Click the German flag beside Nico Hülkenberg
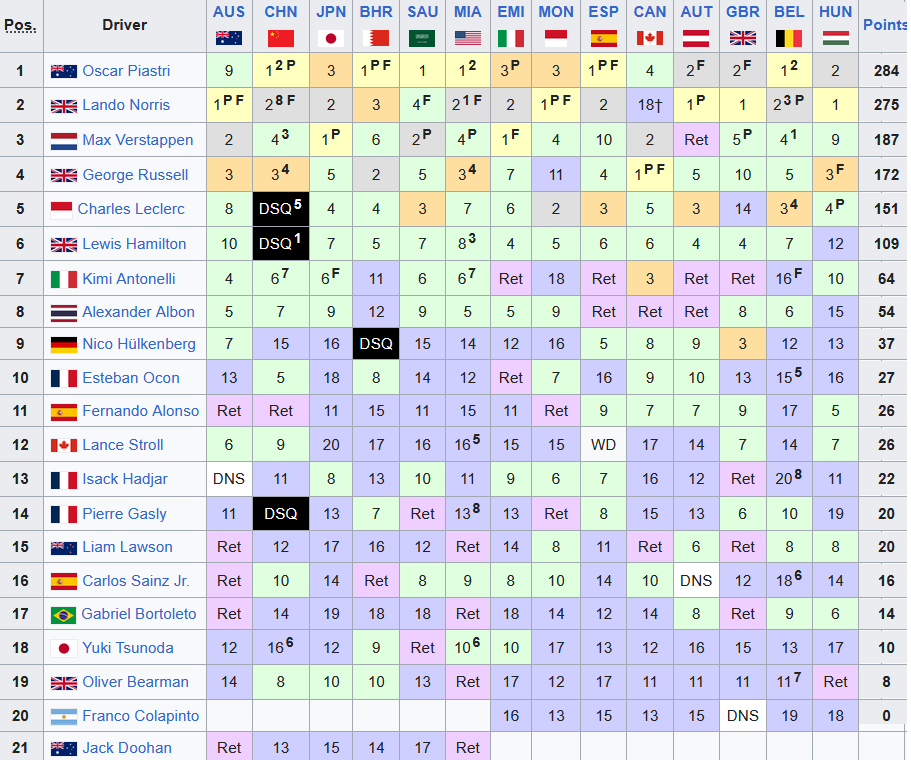 pos(64,344)
